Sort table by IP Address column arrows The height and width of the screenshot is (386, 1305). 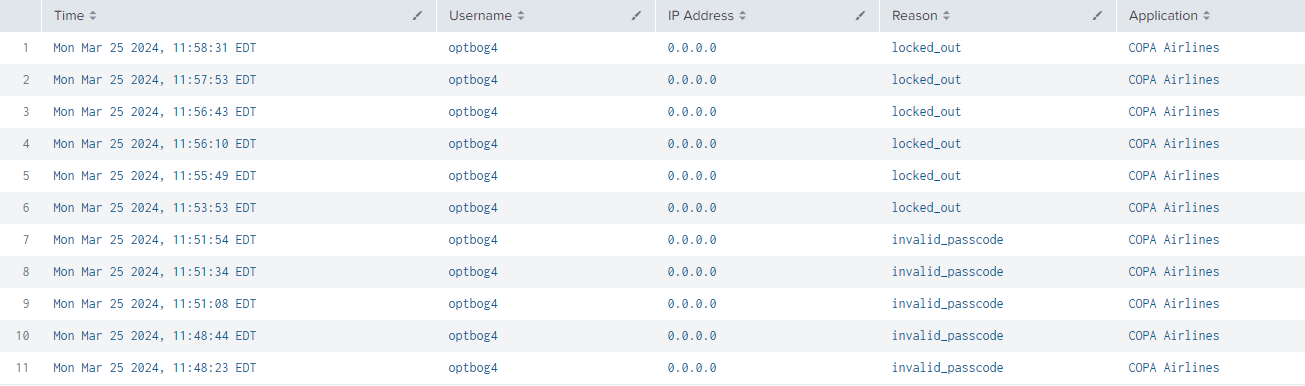[743, 16]
